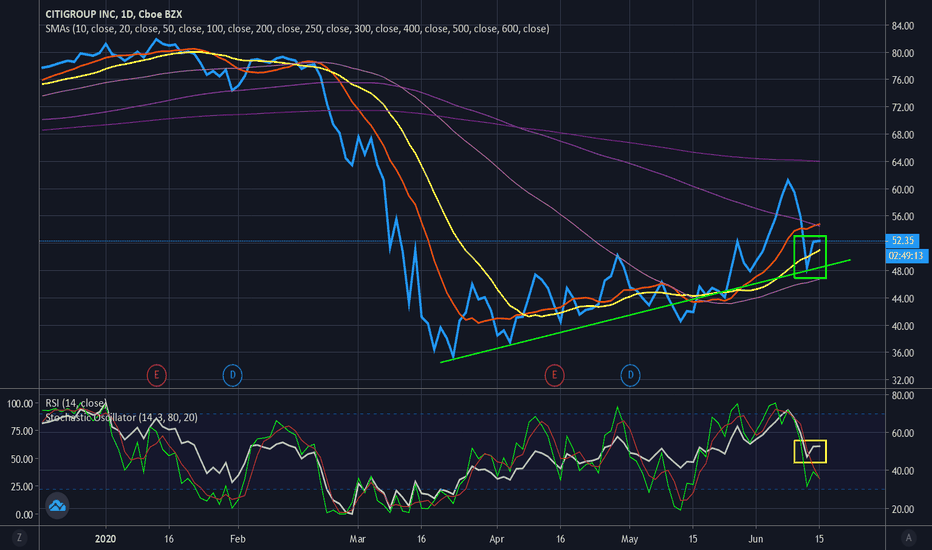Click the Z timezone button
This screenshot has height=550, width=932.
pyautogui.click(x=20, y=538)
